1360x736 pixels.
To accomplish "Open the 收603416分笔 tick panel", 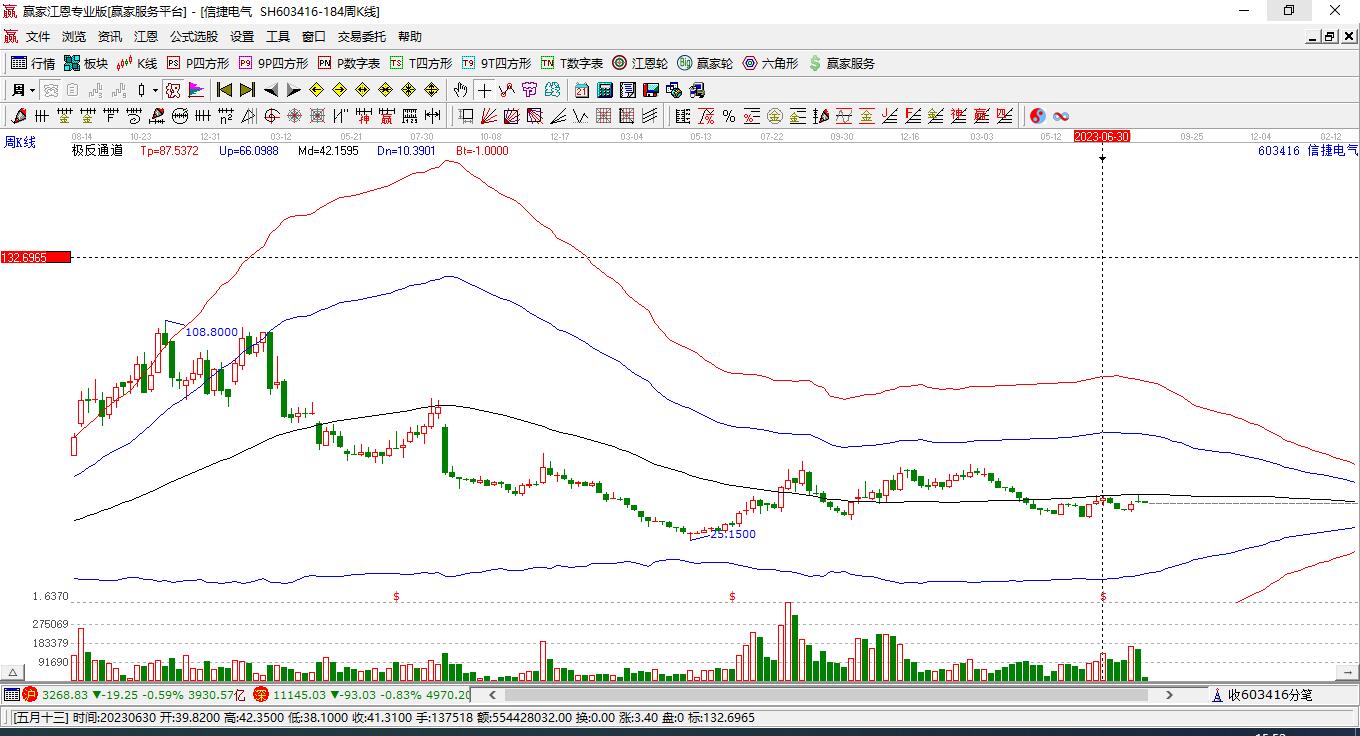I will [1262, 694].
